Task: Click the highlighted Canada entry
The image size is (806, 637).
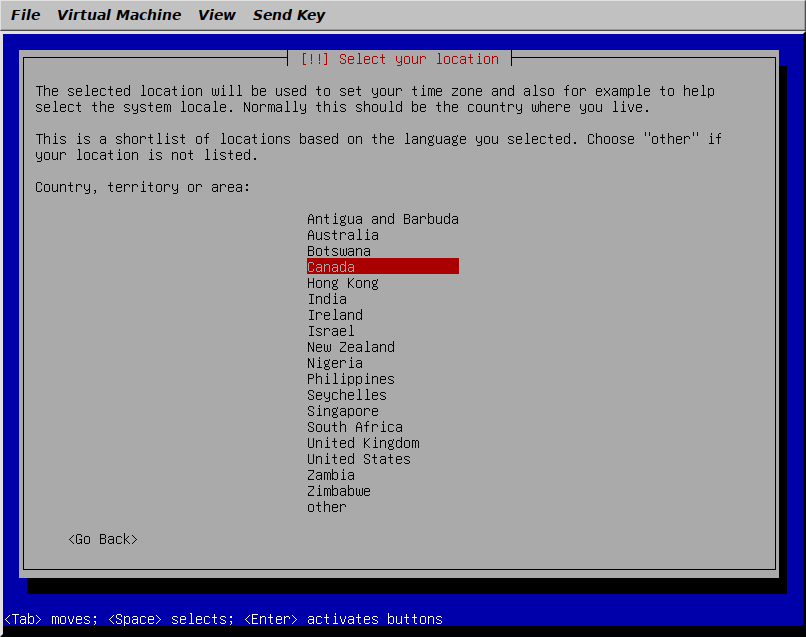Action: [382, 267]
